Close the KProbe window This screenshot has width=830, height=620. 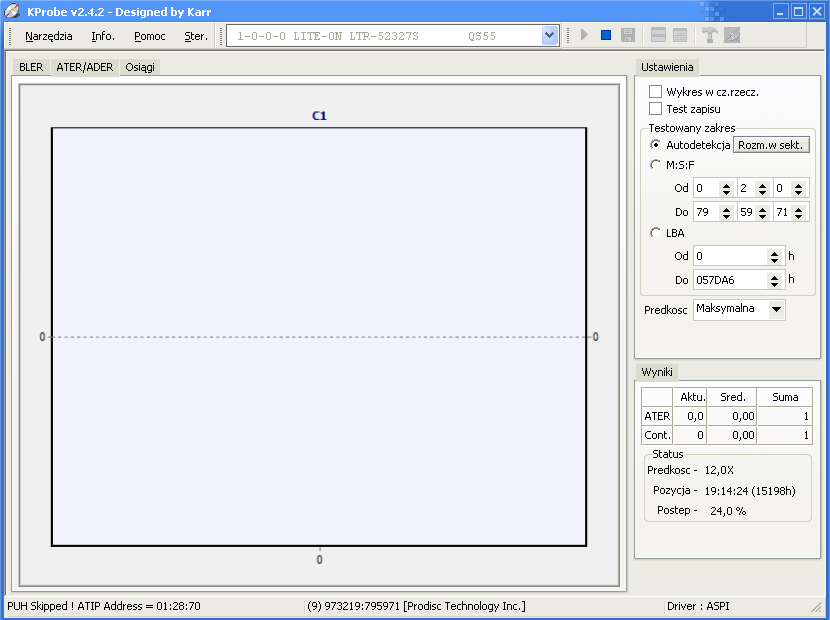tap(817, 11)
